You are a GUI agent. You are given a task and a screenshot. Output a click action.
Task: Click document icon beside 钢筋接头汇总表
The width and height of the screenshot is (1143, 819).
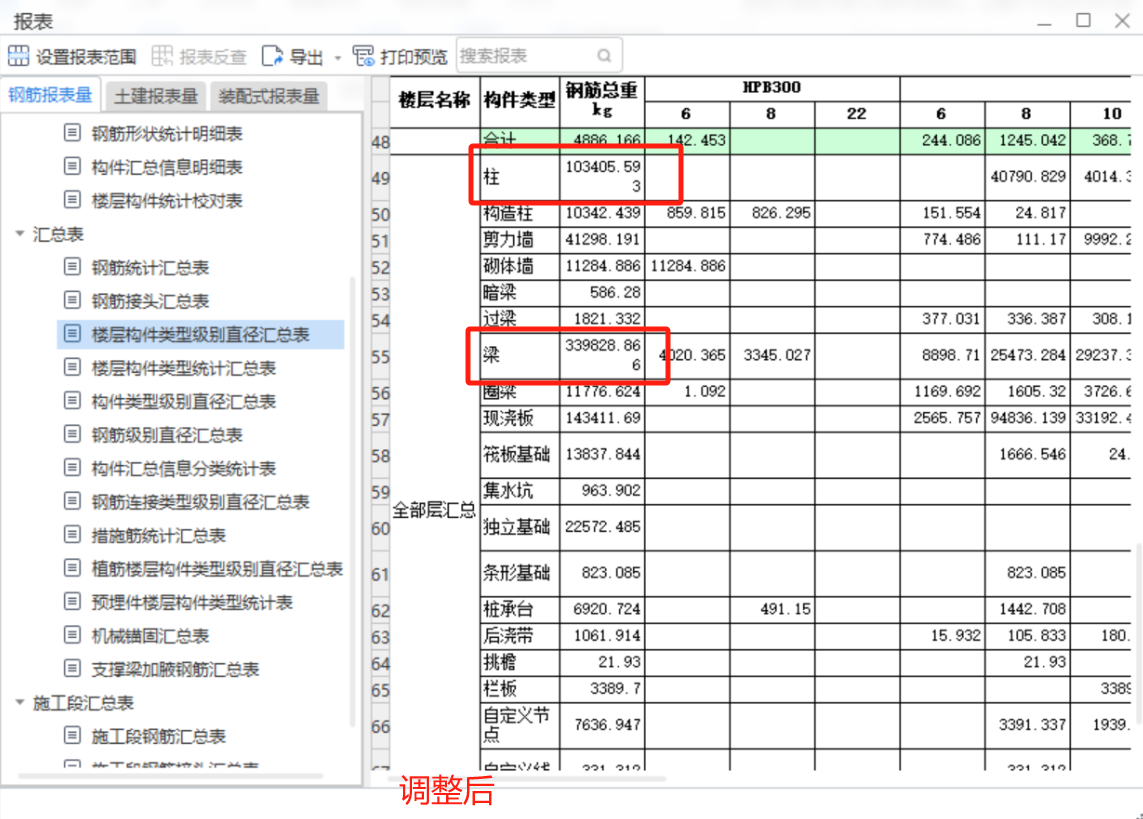click(72, 300)
